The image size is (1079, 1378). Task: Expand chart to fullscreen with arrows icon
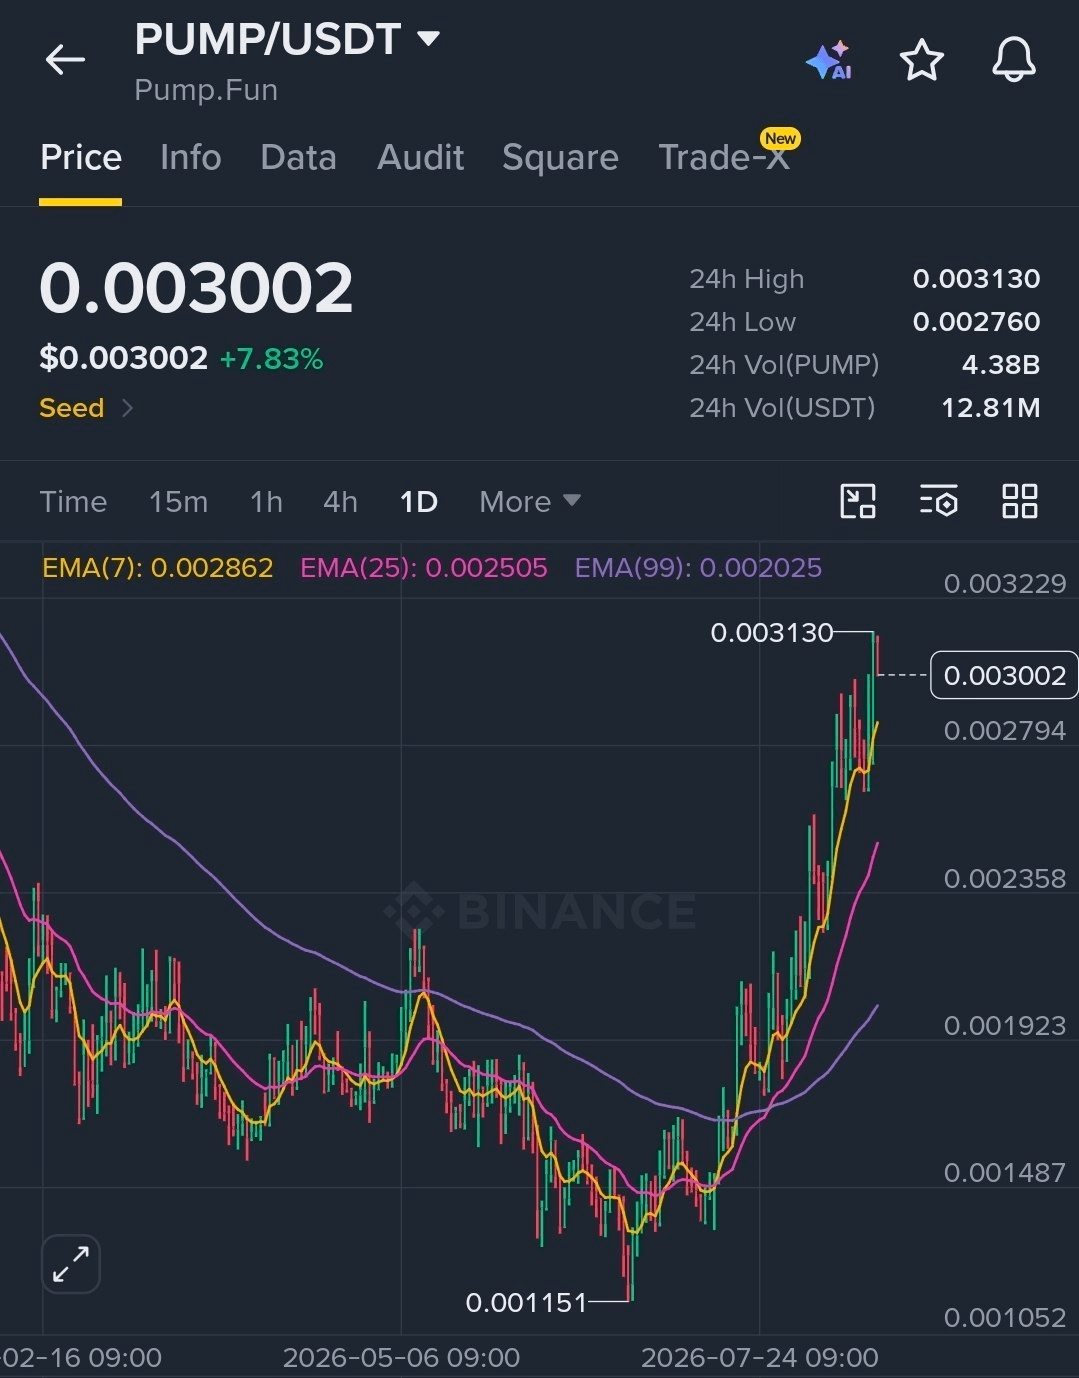tap(71, 1264)
